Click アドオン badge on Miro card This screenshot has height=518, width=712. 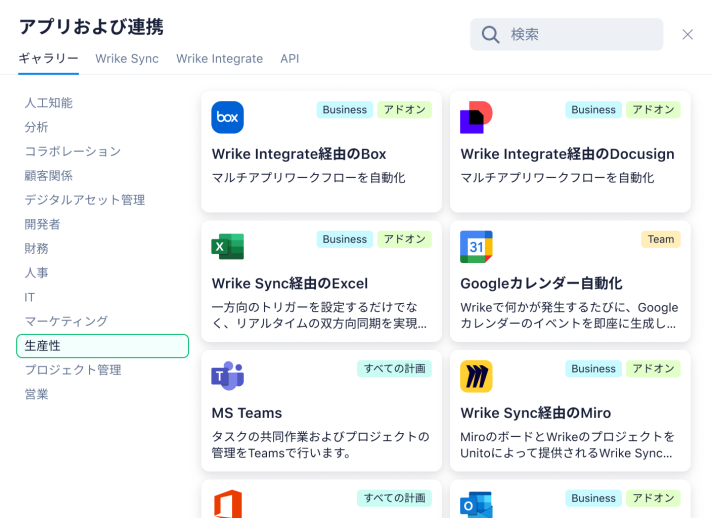tap(653, 369)
